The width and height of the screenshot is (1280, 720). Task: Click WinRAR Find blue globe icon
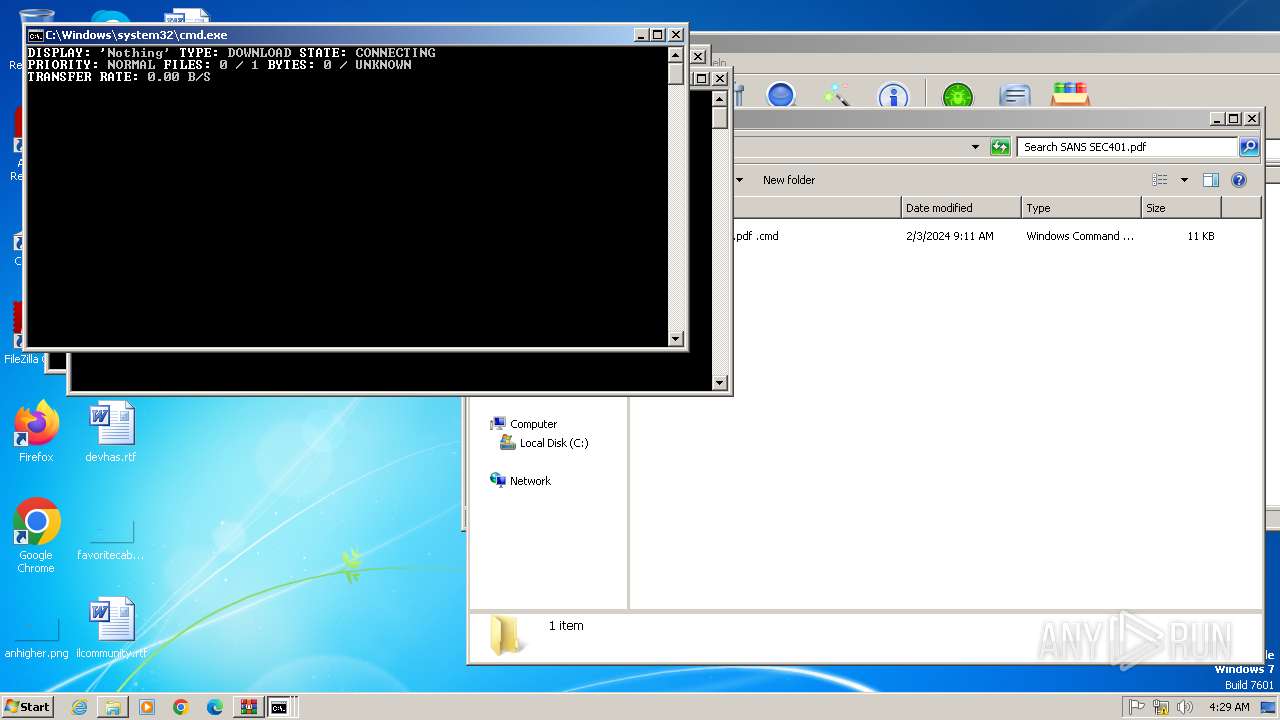781,95
